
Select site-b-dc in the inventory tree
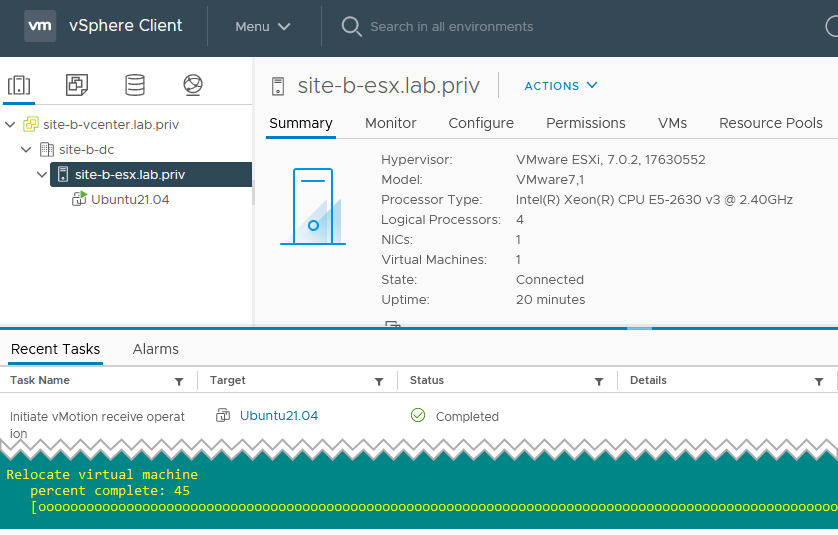tap(87, 150)
